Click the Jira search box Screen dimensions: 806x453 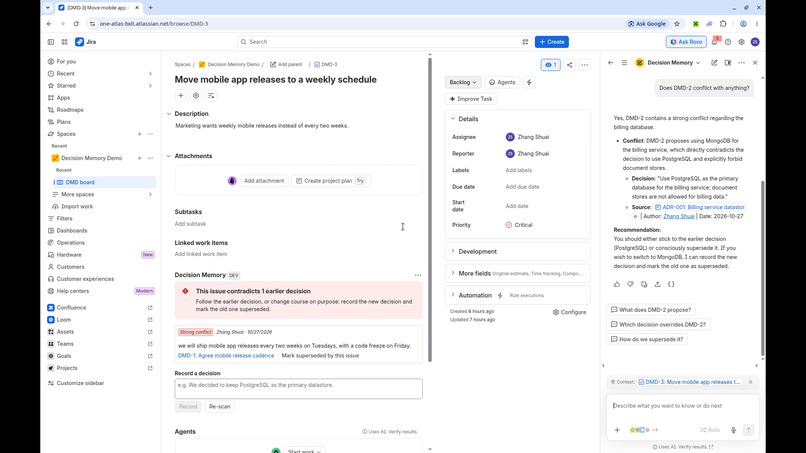click(384, 42)
